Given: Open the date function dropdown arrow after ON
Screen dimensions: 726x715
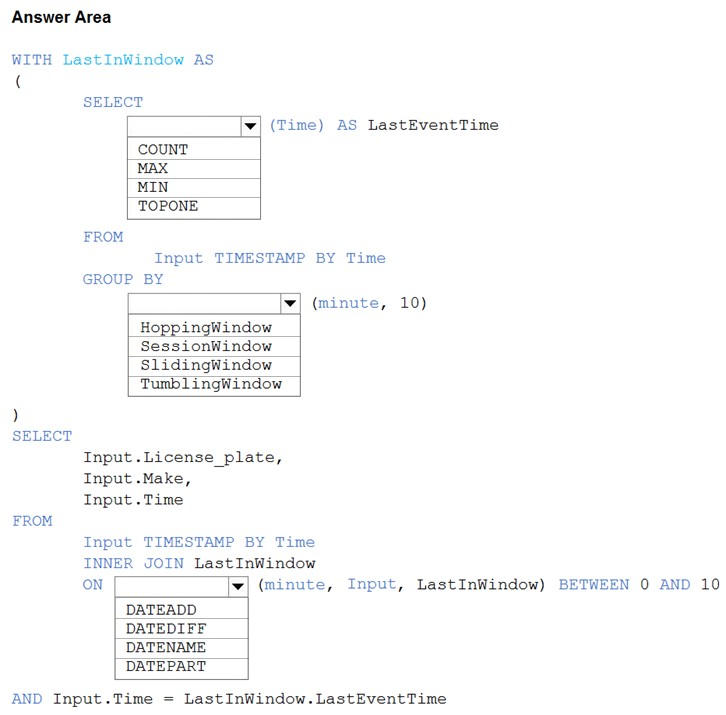Looking at the screenshot, I should click(x=238, y=586).
